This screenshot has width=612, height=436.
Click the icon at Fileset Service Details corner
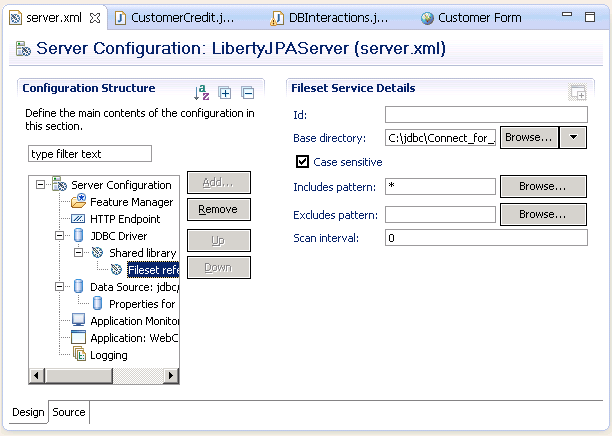(x=577, y=93)
